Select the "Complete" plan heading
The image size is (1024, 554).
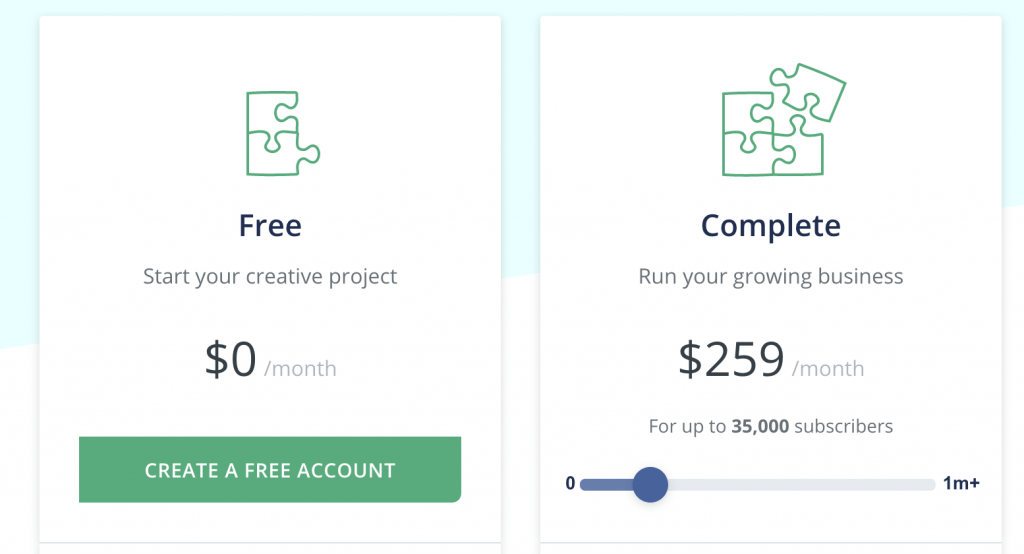[771, 225]
